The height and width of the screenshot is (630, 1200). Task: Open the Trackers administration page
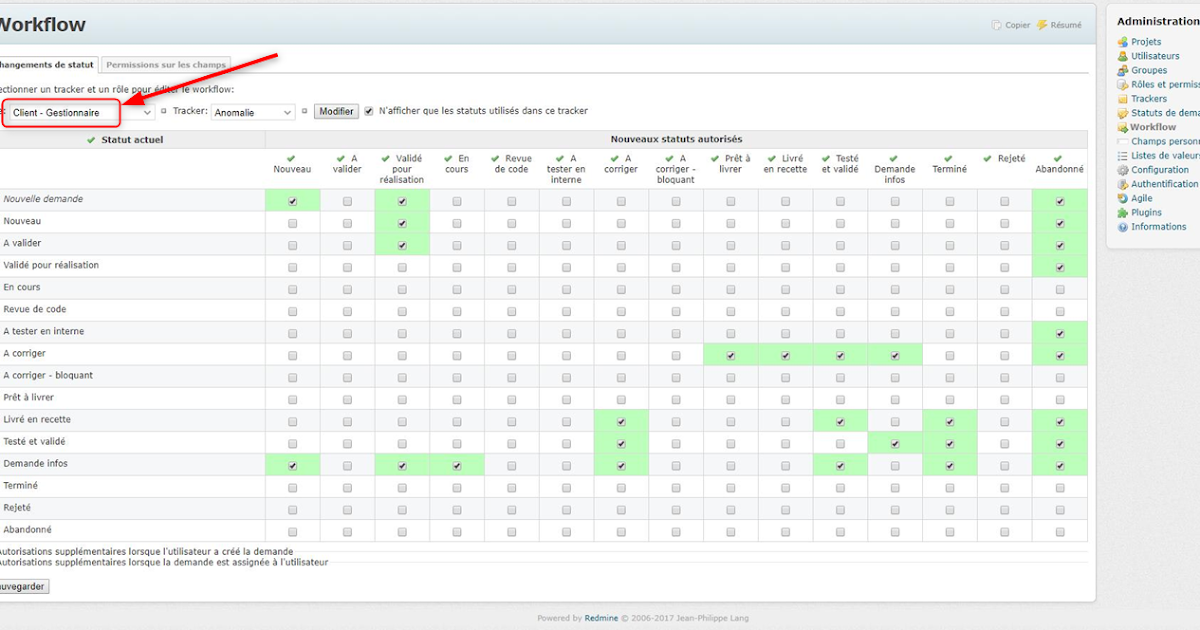(x=1152, y=98)
